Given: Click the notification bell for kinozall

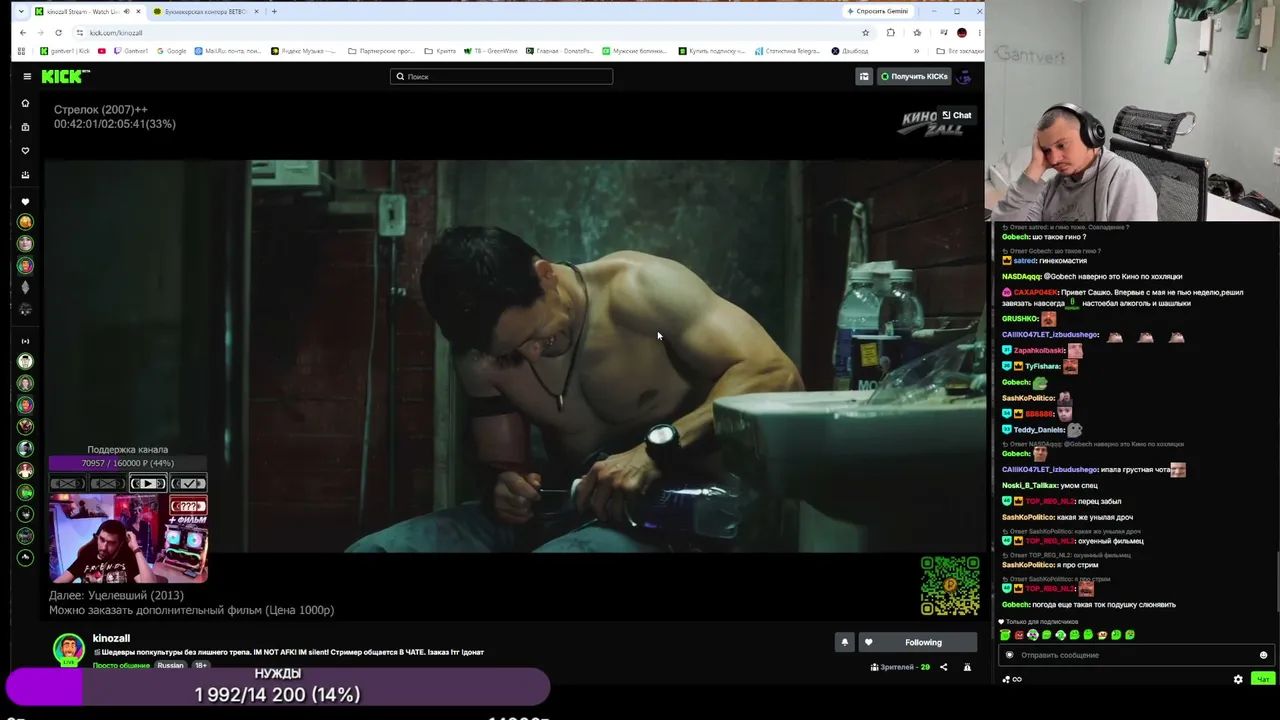Looking at the screenshot, I should tap(844, 642).
